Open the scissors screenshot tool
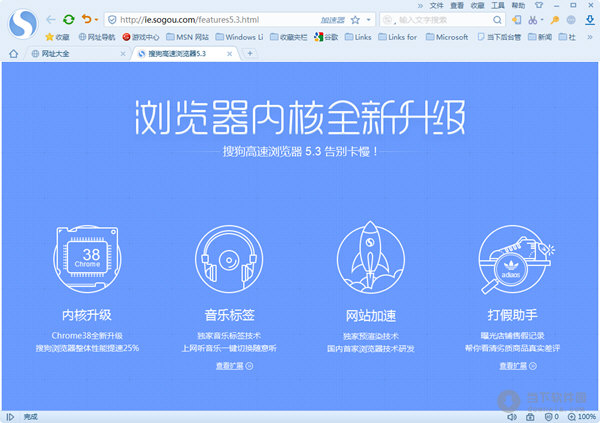The height and width of the screenshot is (423, 600). click(532, 20)
